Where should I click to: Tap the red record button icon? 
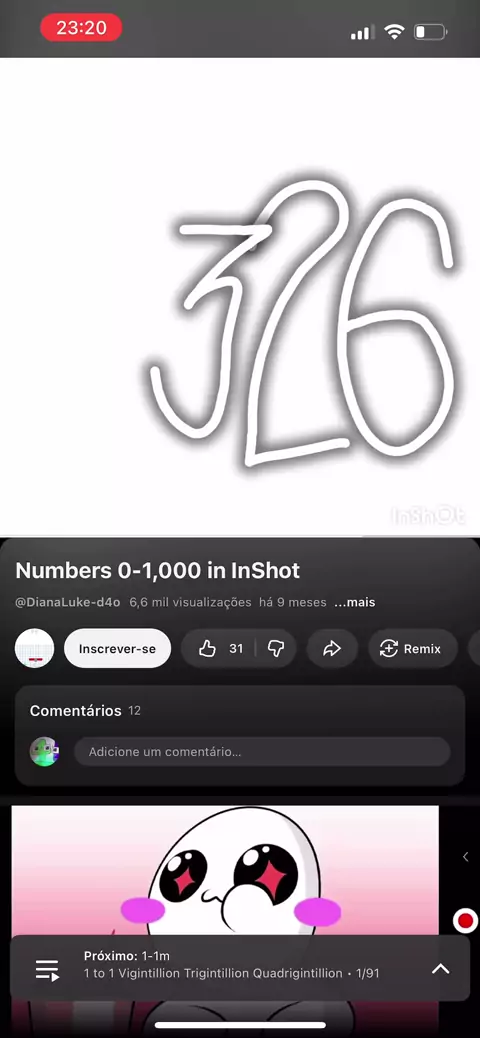(x=465, y=920)
